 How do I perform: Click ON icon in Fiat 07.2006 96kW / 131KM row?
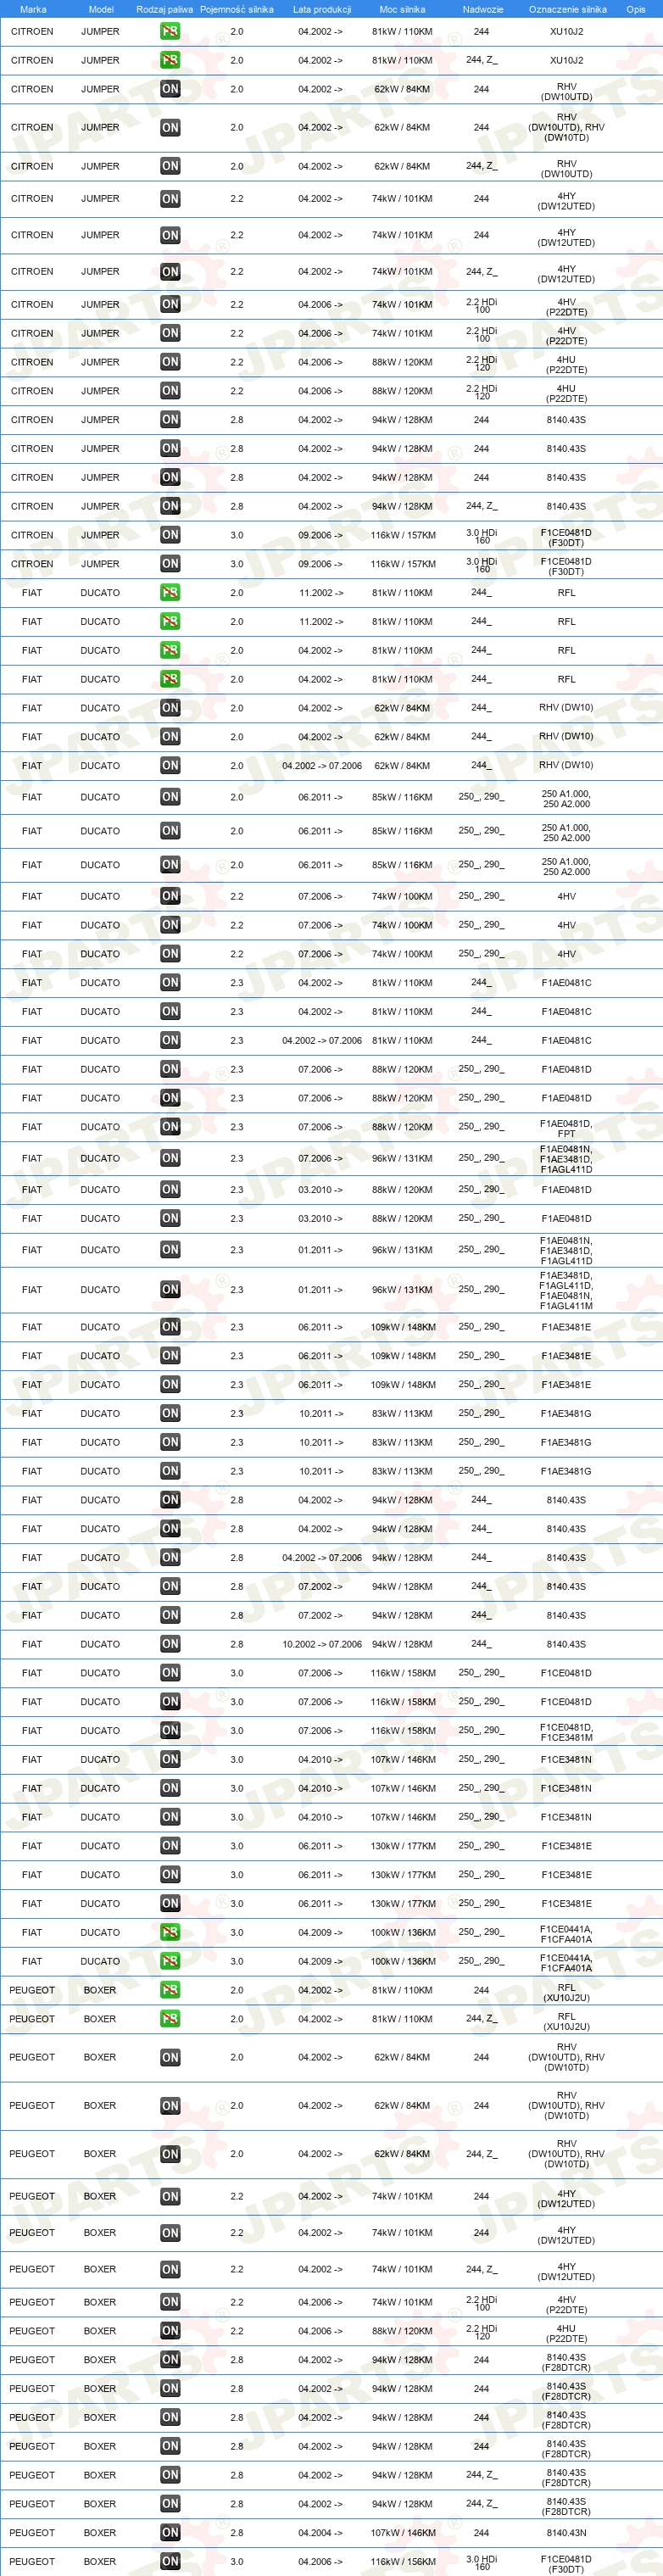pyautogui.click(x=170, y=1158)
